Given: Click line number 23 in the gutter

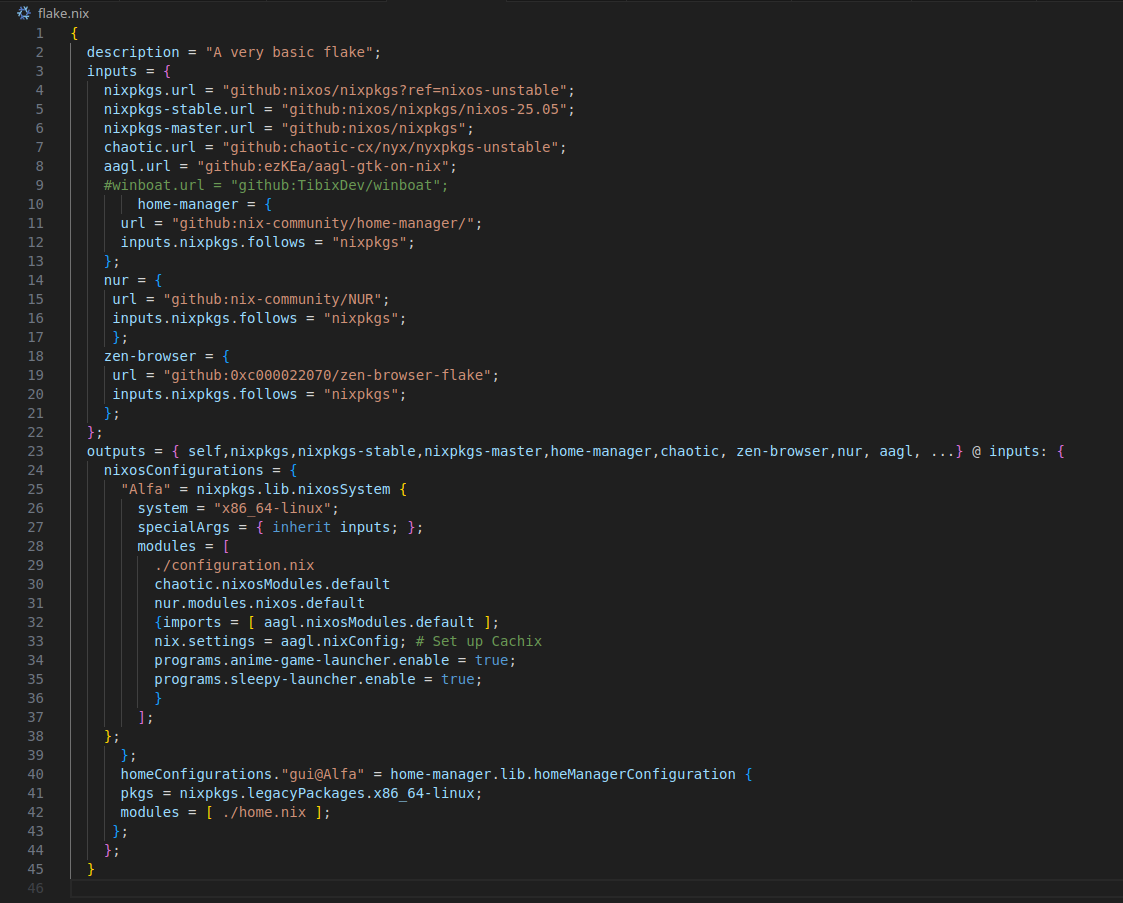Looking at the screenshot, I should point(35,451).
